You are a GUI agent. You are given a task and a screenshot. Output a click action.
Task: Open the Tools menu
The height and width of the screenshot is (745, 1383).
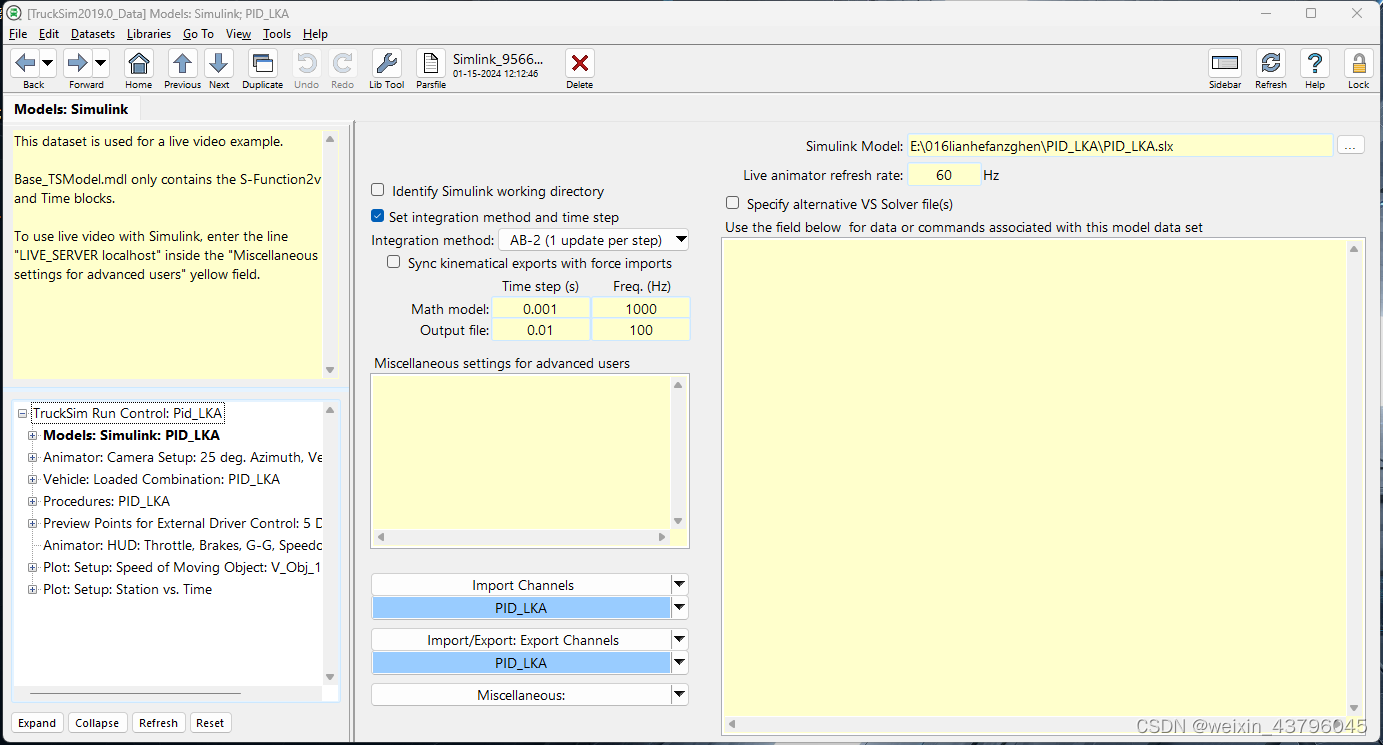click(x=277, y=34)
